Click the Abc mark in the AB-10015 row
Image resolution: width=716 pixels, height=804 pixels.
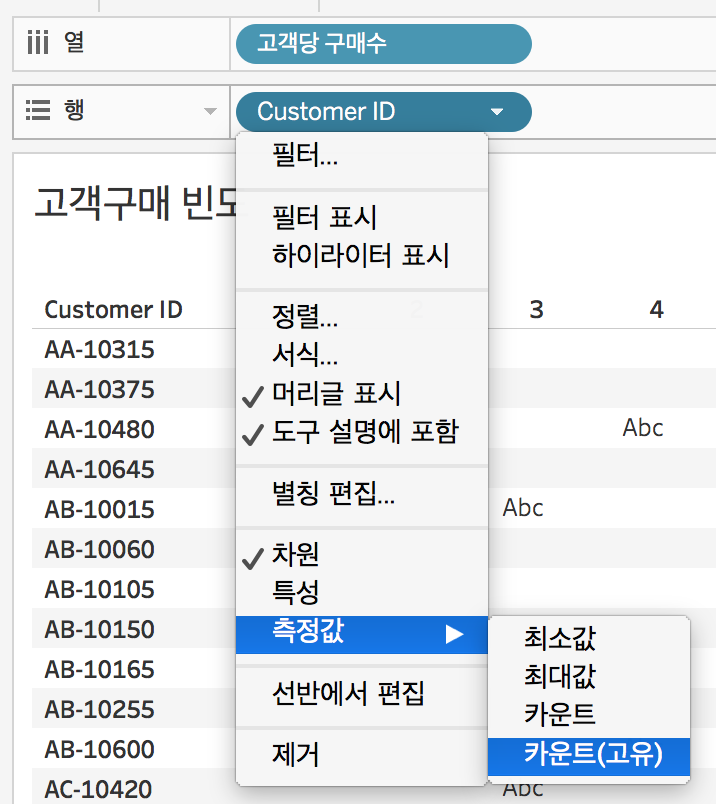pyautogui.click(x=523, y=508)
